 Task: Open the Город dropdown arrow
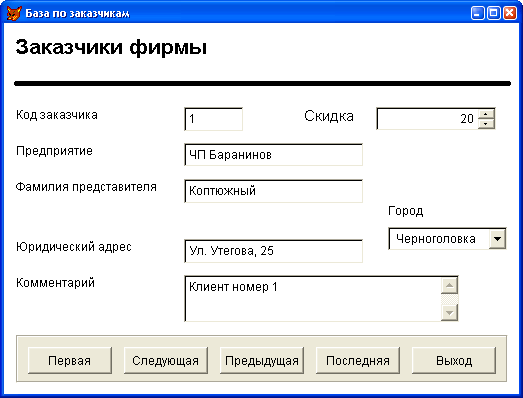497,239
